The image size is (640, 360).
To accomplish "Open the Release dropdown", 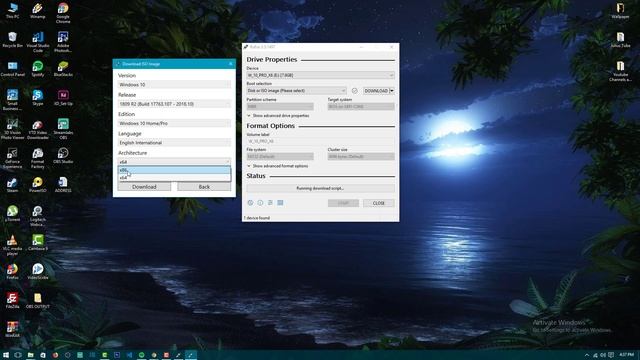I will pos(174,104).
